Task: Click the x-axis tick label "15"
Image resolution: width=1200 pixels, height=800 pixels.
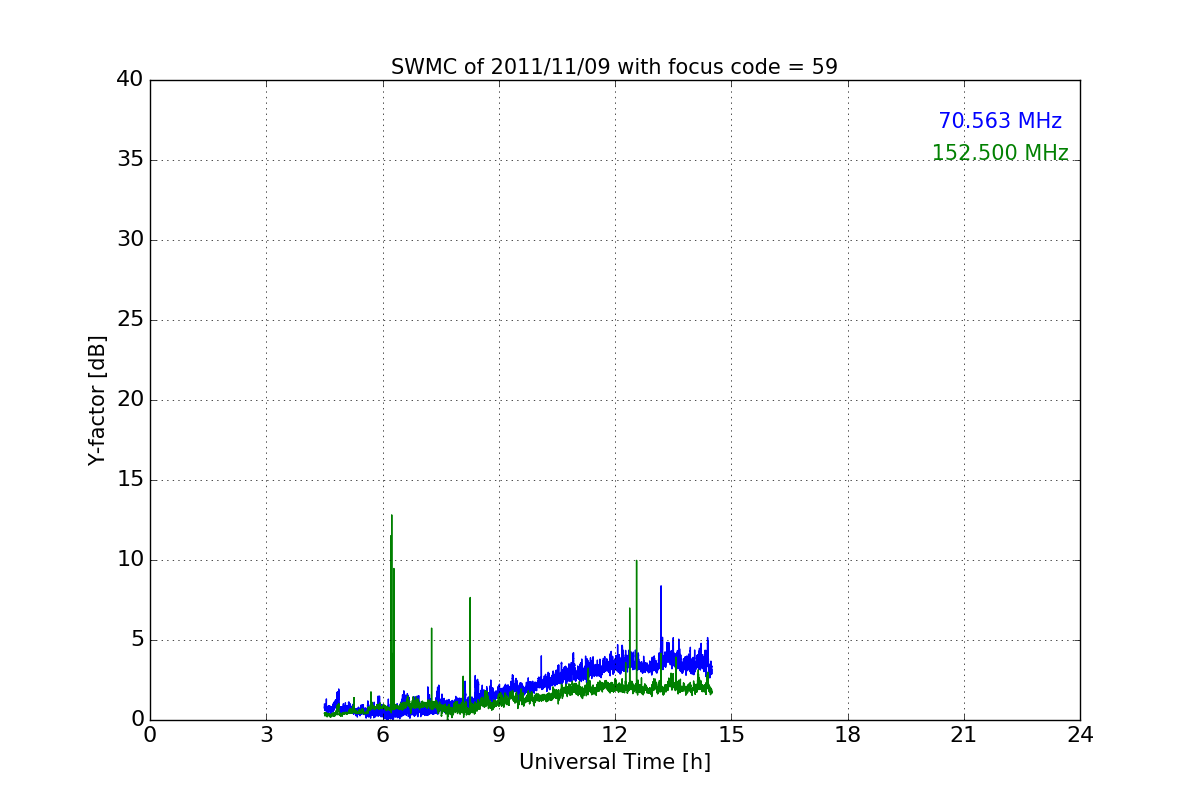Action: 731,735
